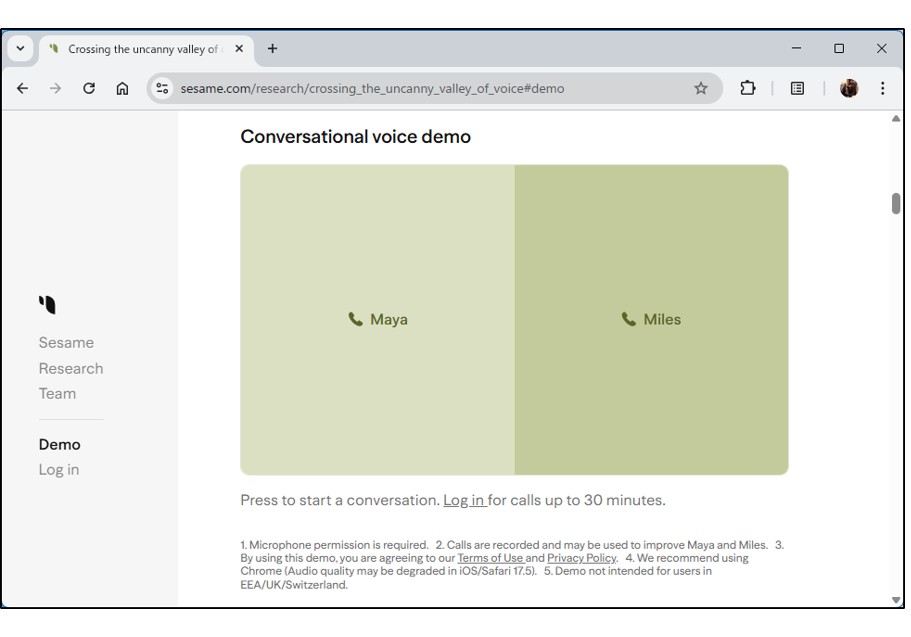Open a new tab with plus button
The image size is (911, 637).
[272, 48]
